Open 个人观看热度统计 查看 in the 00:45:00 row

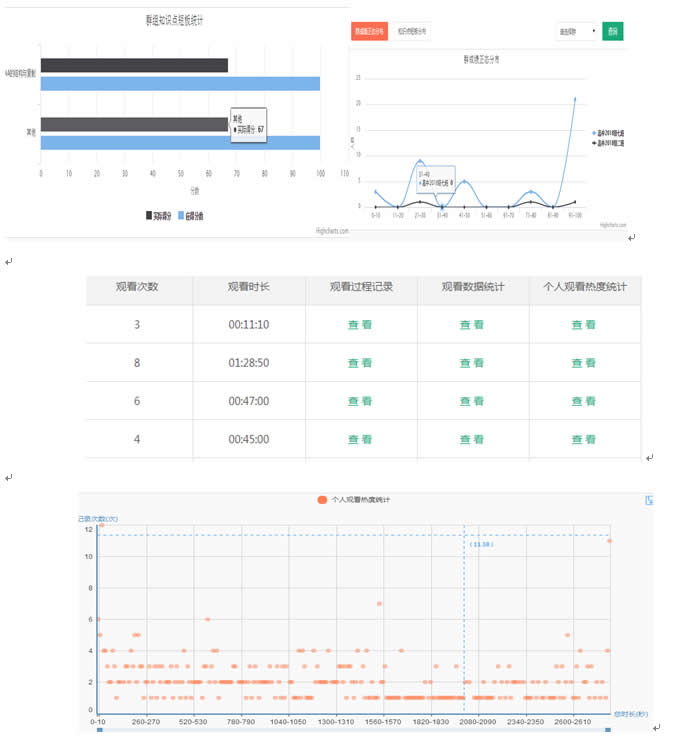click(x=584, y=439)
